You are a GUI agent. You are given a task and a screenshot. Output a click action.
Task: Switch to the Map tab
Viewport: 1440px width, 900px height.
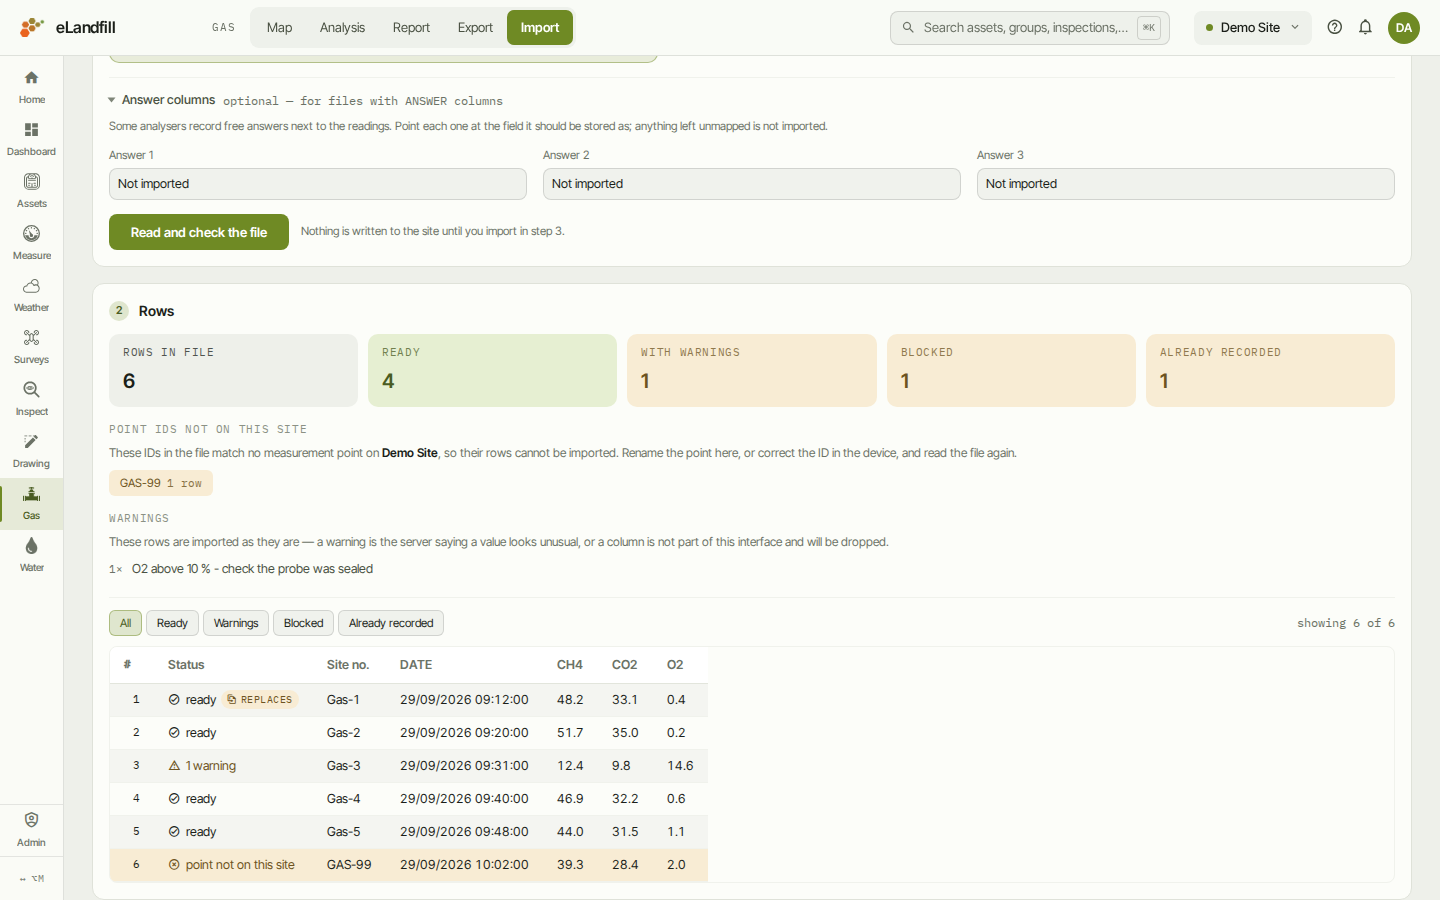(x=279, y=27)
